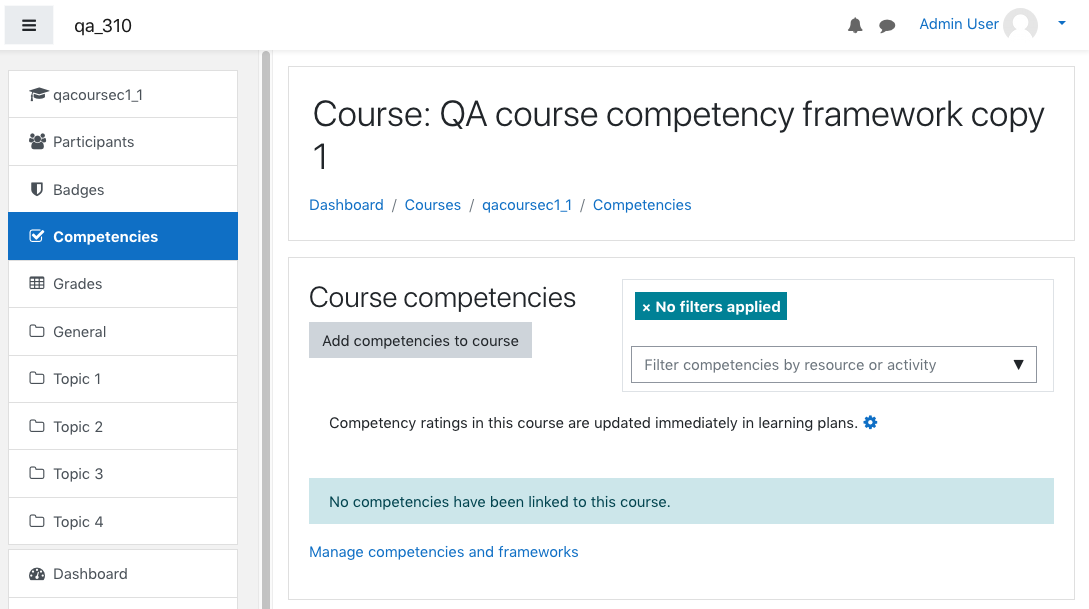Screen dimensions: 1089x609
Task: Click Add competencies to course button
Action: coord(420,340)
